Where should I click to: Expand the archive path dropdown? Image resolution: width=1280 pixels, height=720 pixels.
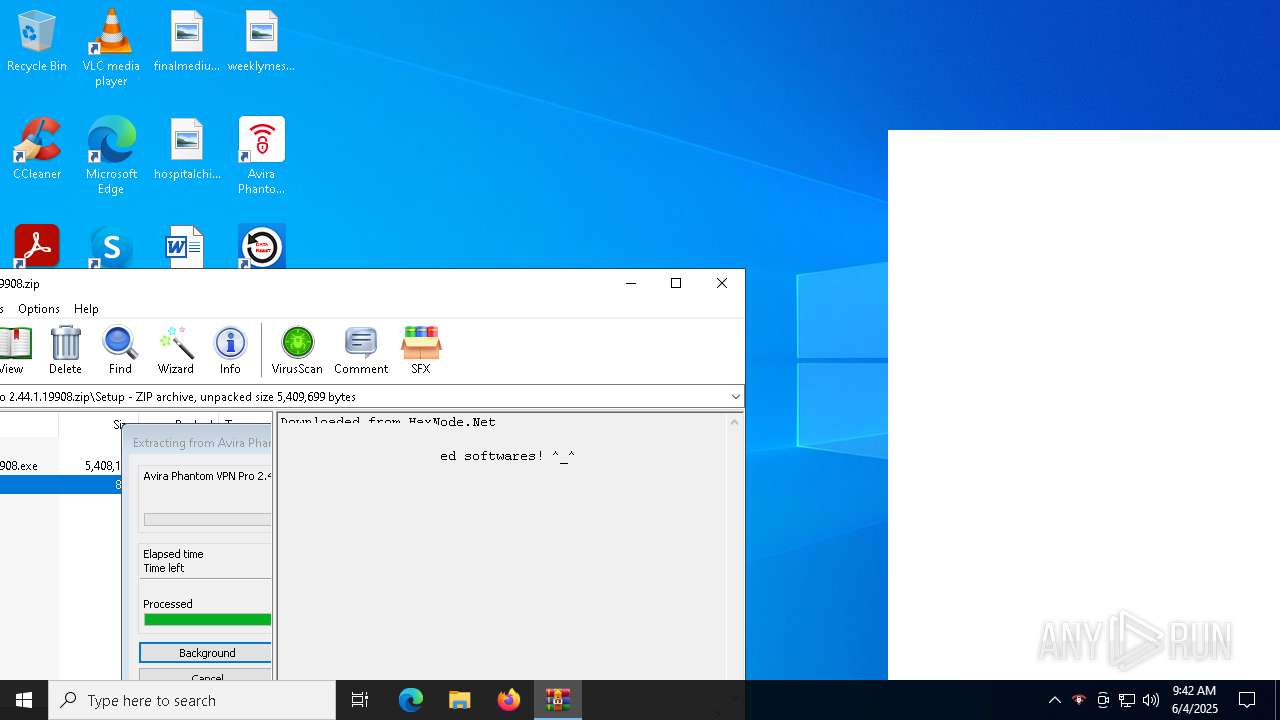(735, 397)
